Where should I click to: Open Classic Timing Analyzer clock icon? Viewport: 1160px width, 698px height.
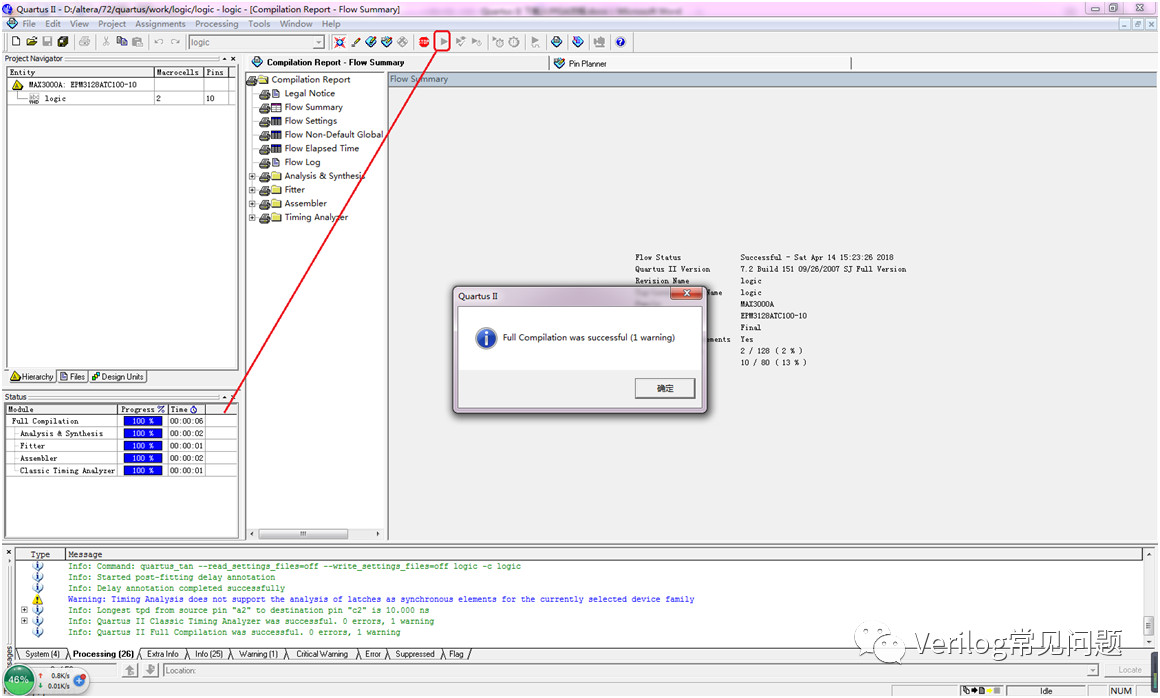coord(513,42)
